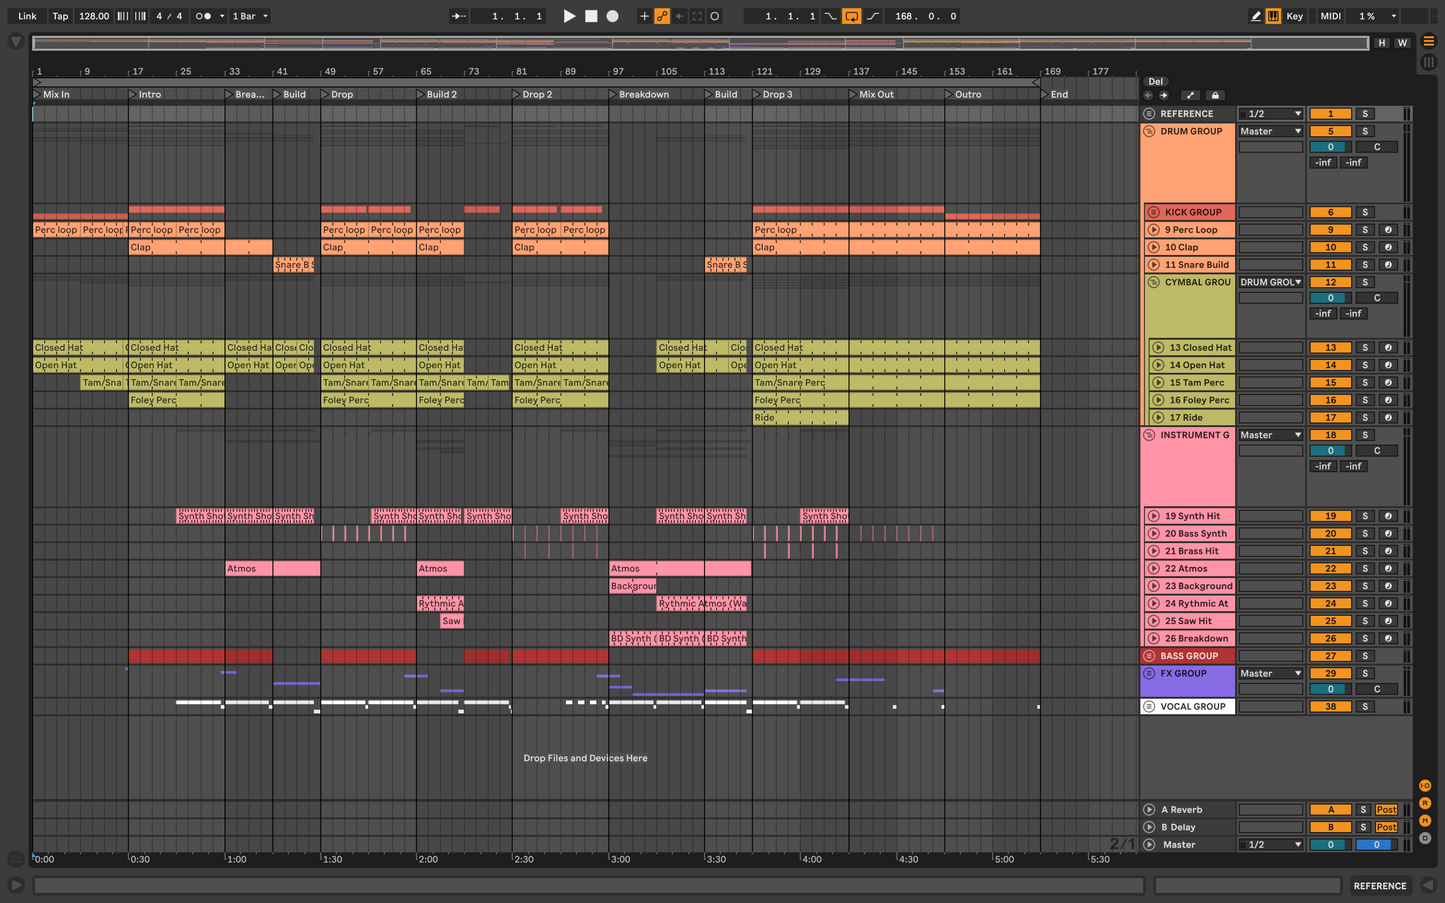Solo the 10 Clap track
1445x903 pixels.
pyautogui.click(x=1365, y=247)
